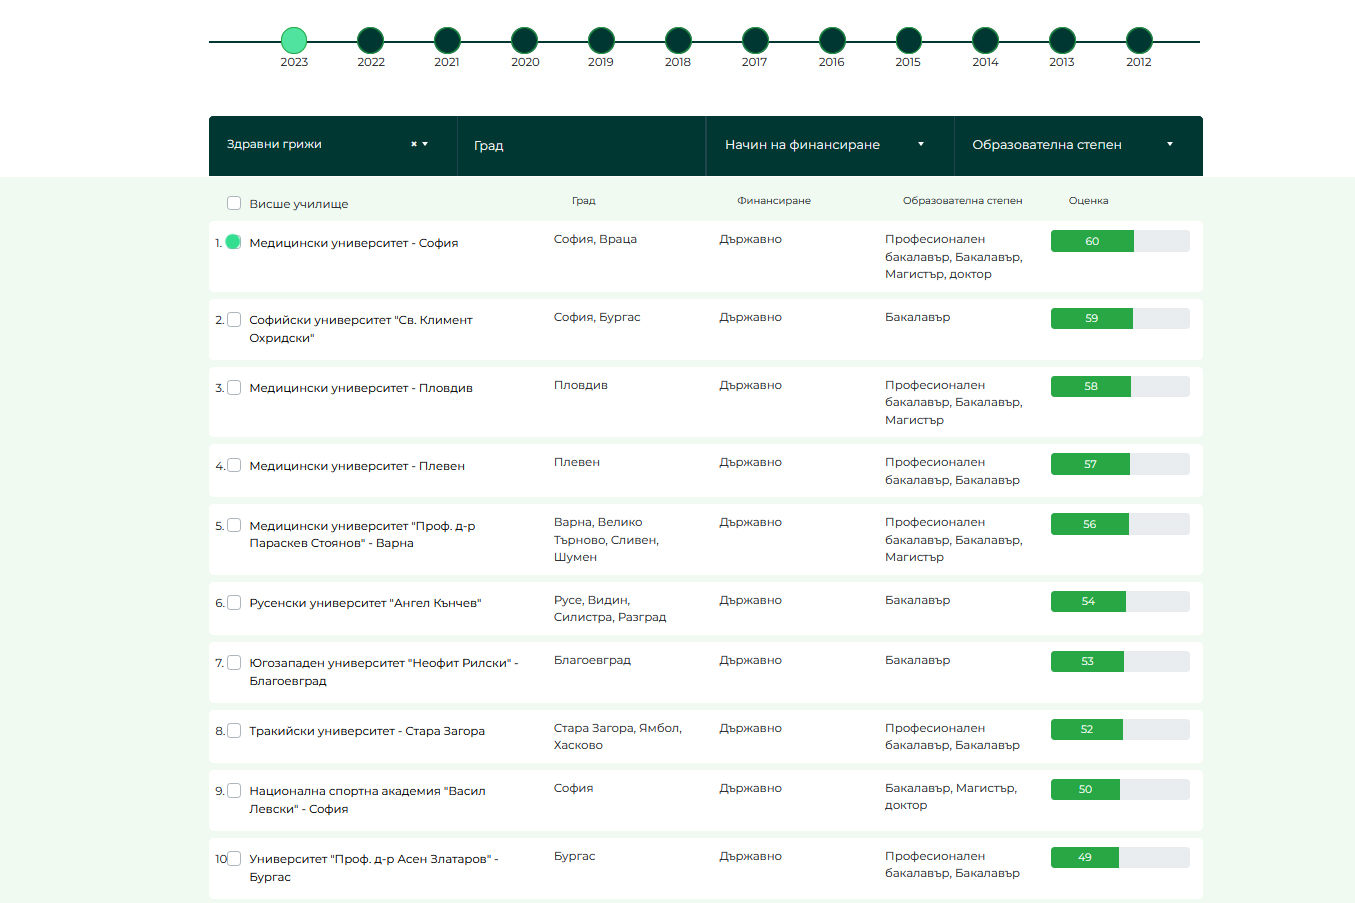Check Софийски университет Св. Климент Охридски checkbox
Viewport: 1355px width, 903px height.
tap(234, 320)
